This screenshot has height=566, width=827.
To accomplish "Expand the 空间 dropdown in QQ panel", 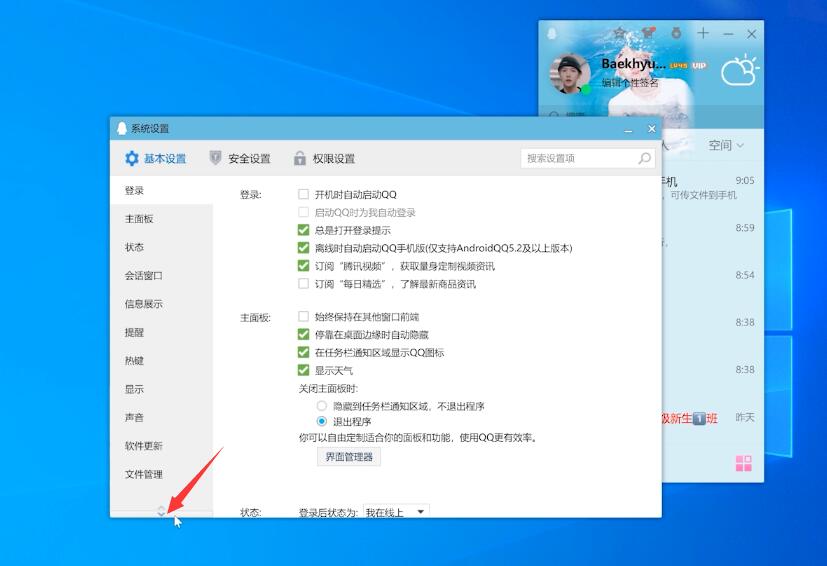I will [726, 145].
